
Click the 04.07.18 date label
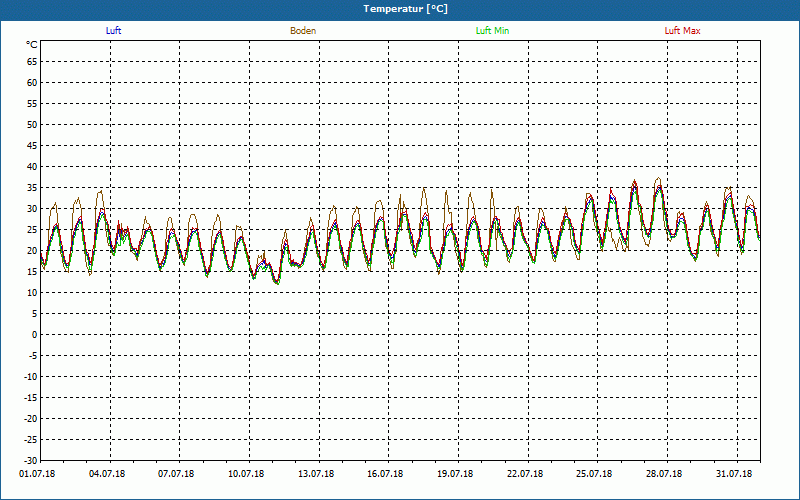(107, 474)
